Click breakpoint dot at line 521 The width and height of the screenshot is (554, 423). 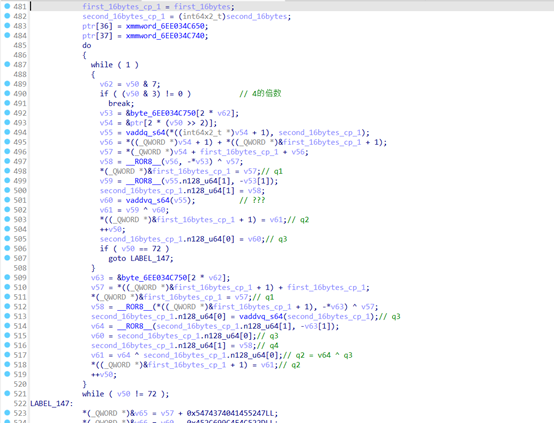point(7,393)
